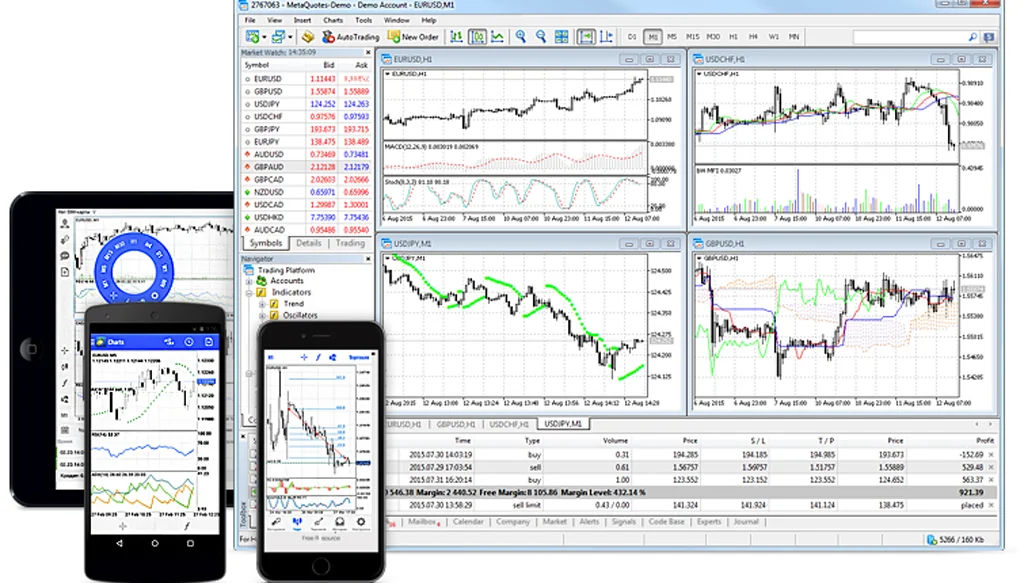Open the Charts menu
Viewport: 1024px width, 583px height.
(x=333, y=20)
